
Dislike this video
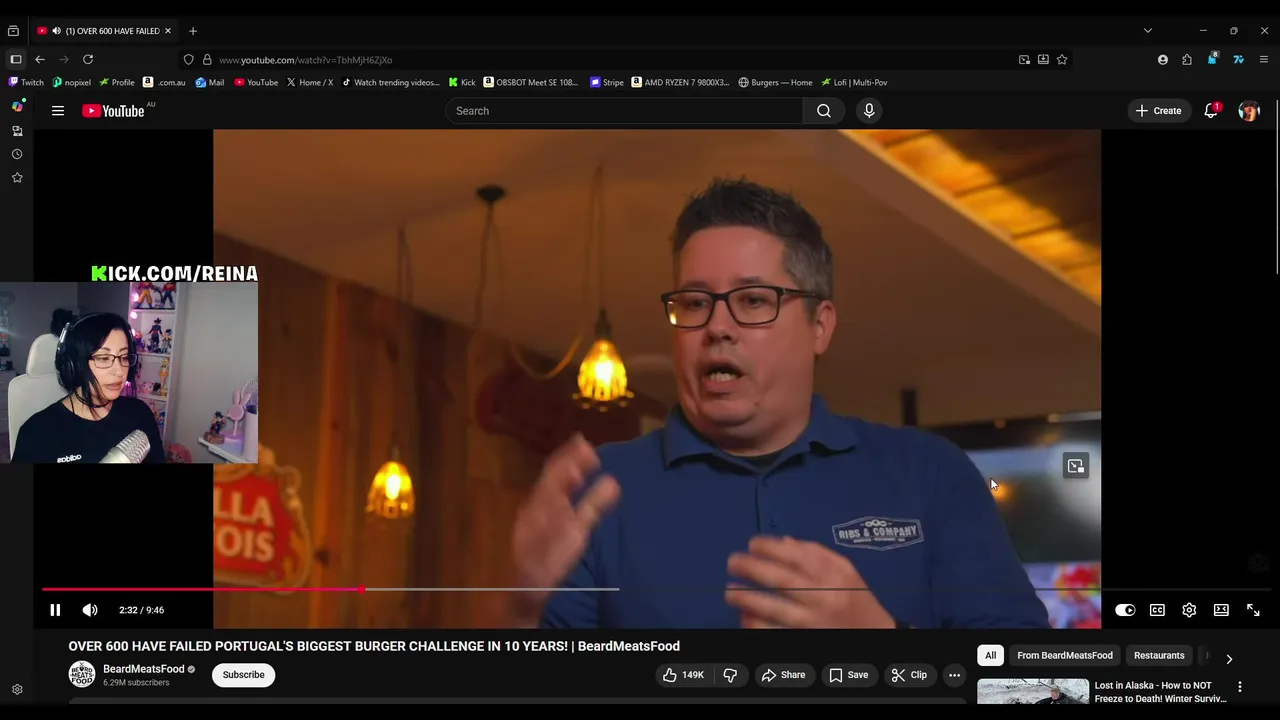(x=730, y=675)
